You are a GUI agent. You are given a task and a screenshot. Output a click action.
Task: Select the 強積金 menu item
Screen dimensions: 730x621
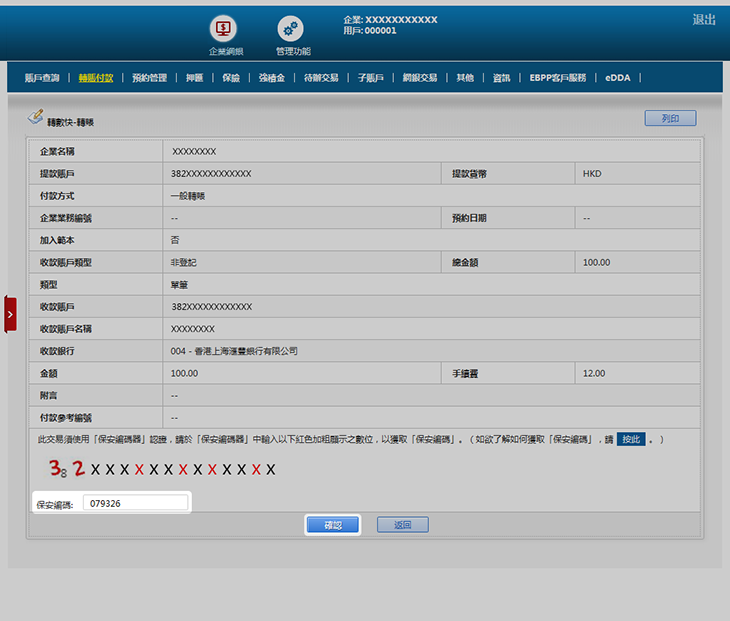click(x=272, y=77)
